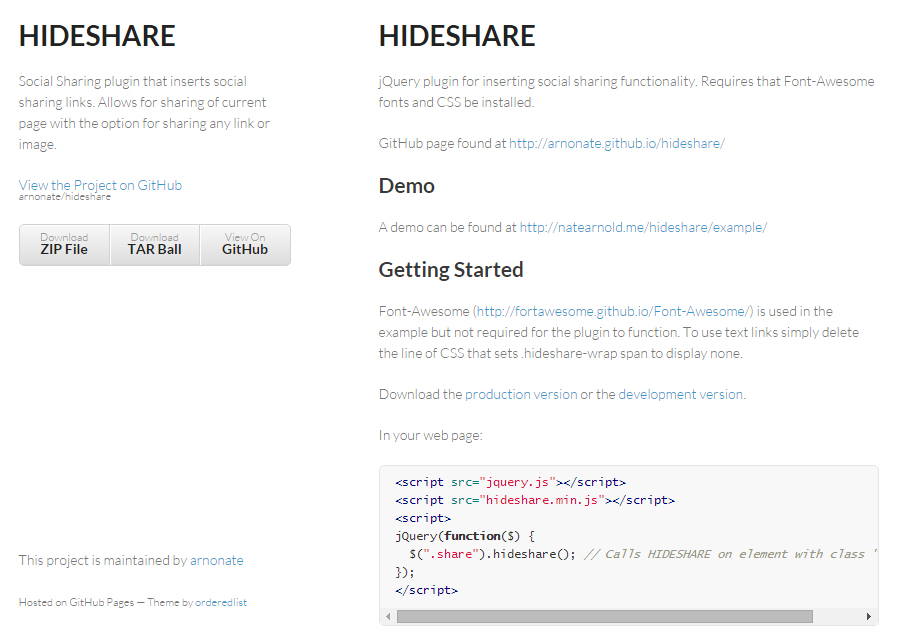Click the View On GitHub button
This screenshot has height=639, width=897.
click(x=245, y=245)
